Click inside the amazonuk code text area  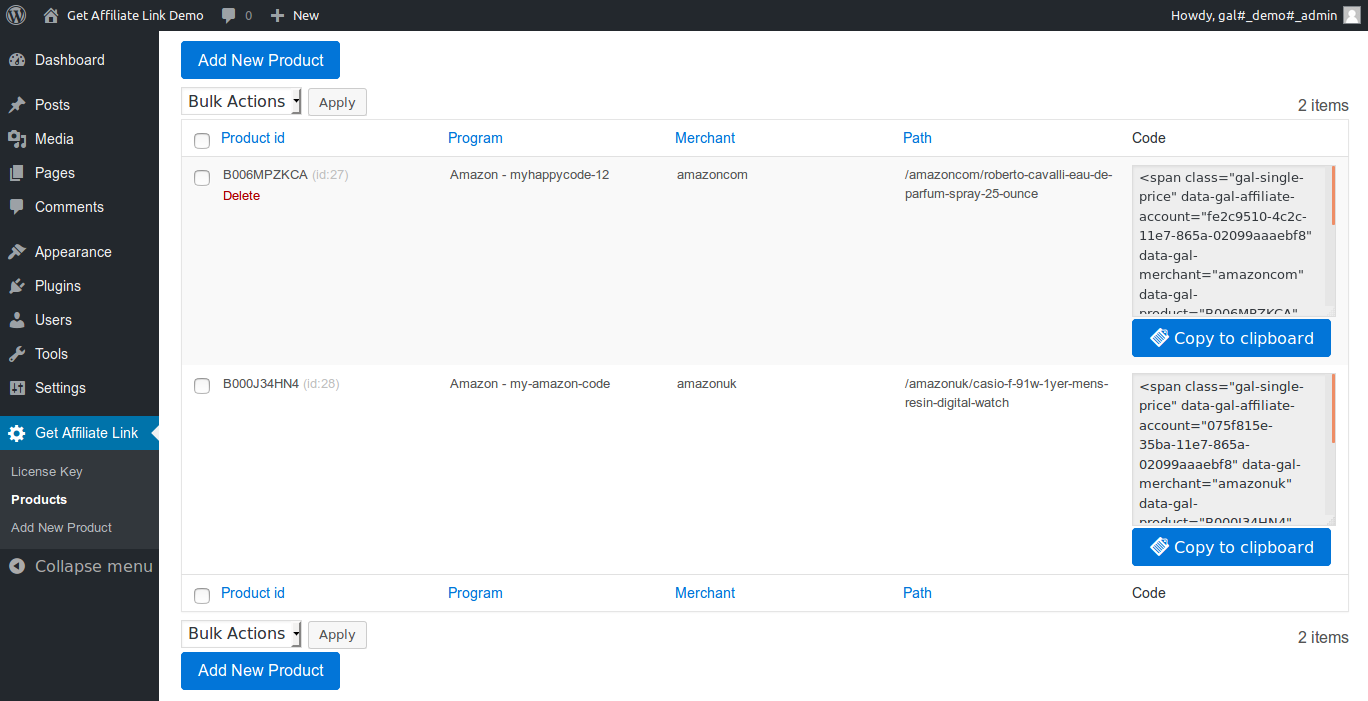[1229, 450]
